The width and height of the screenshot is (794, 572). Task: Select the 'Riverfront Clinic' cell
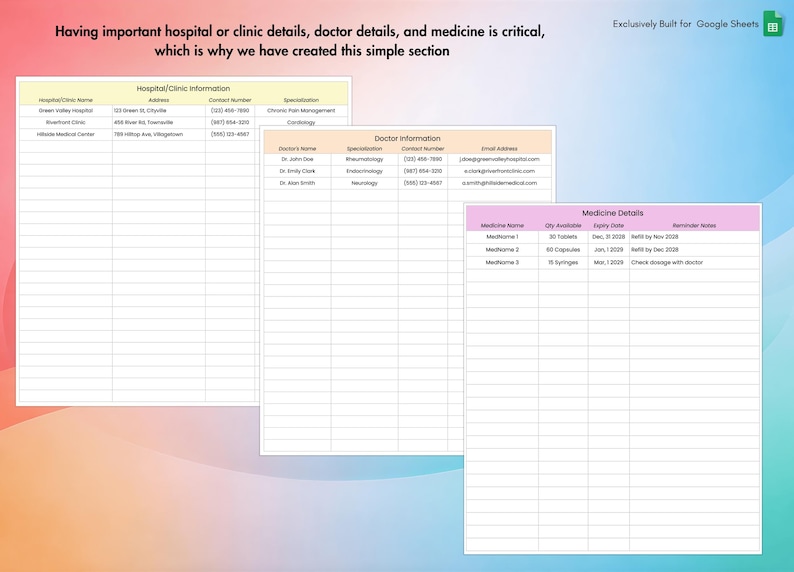(x=66, y=122)
